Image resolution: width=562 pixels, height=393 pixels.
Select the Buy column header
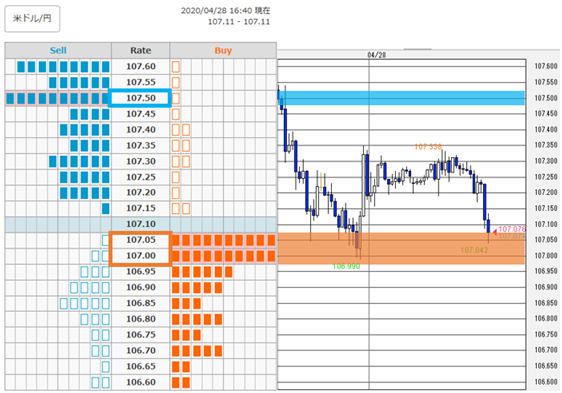pyautogui.click(x=223, y=51)
